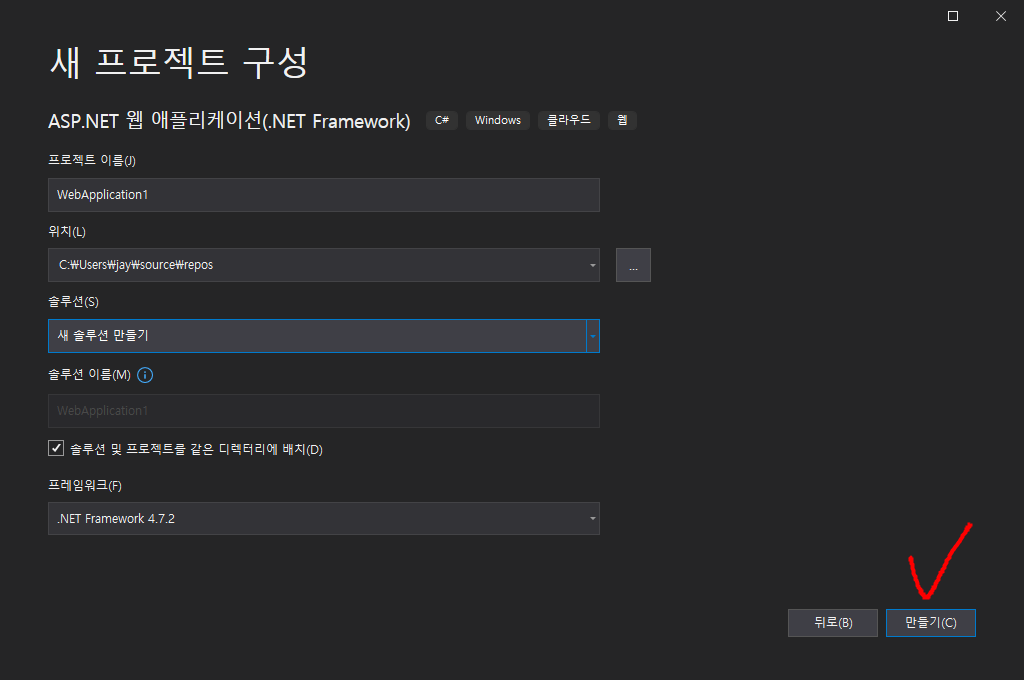Click the 클라우드 tag label
The image size is (1024, 680).
point(569,120)
